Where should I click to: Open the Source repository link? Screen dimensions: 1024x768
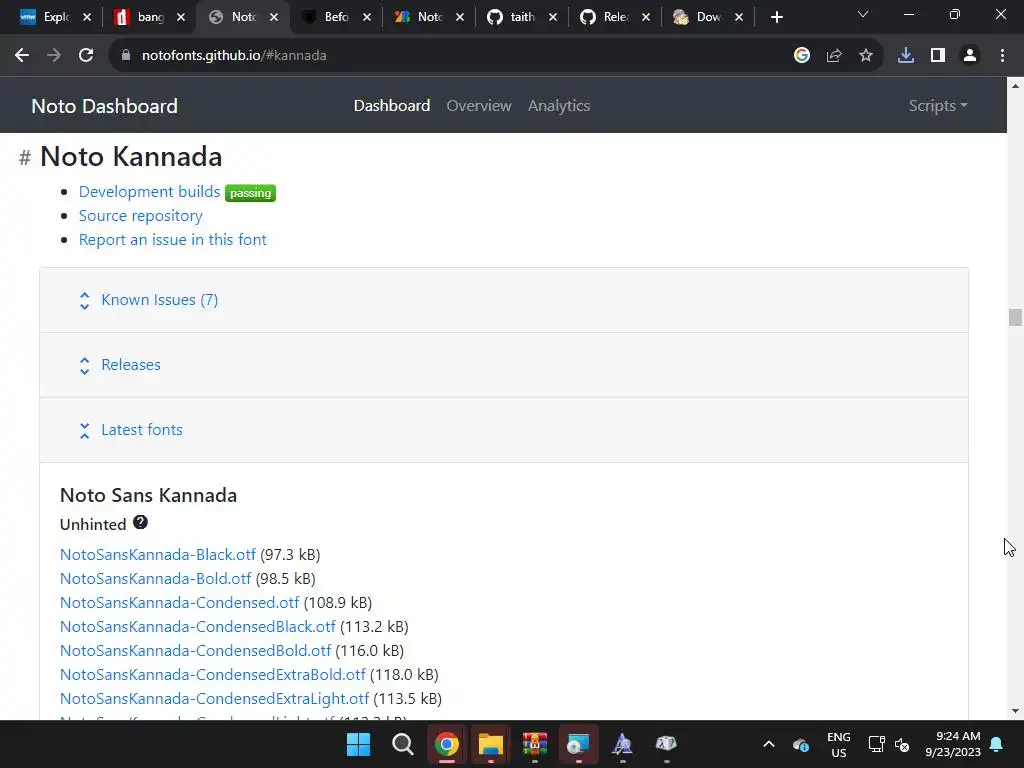pyautogui.click(x=140, y=216)
